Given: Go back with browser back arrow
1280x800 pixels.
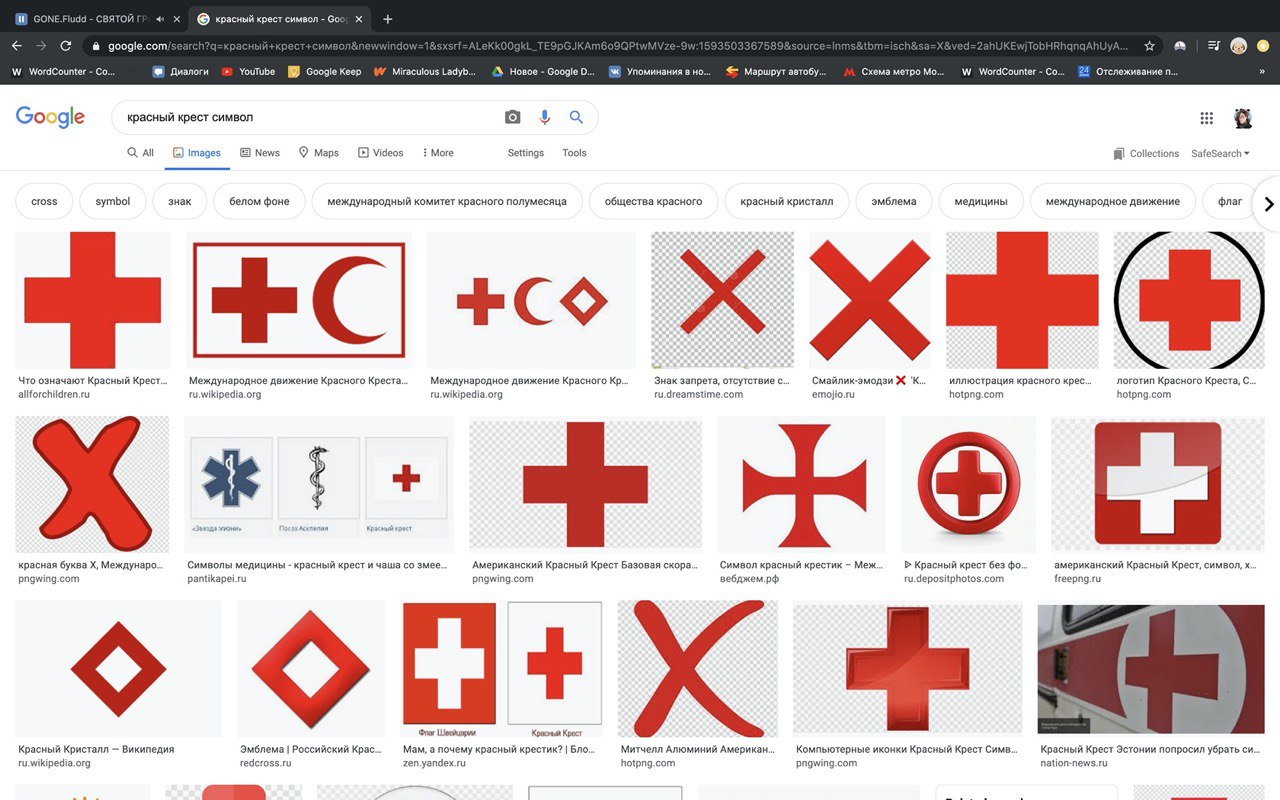Looking at the screenshot, I should pos(17,46).
